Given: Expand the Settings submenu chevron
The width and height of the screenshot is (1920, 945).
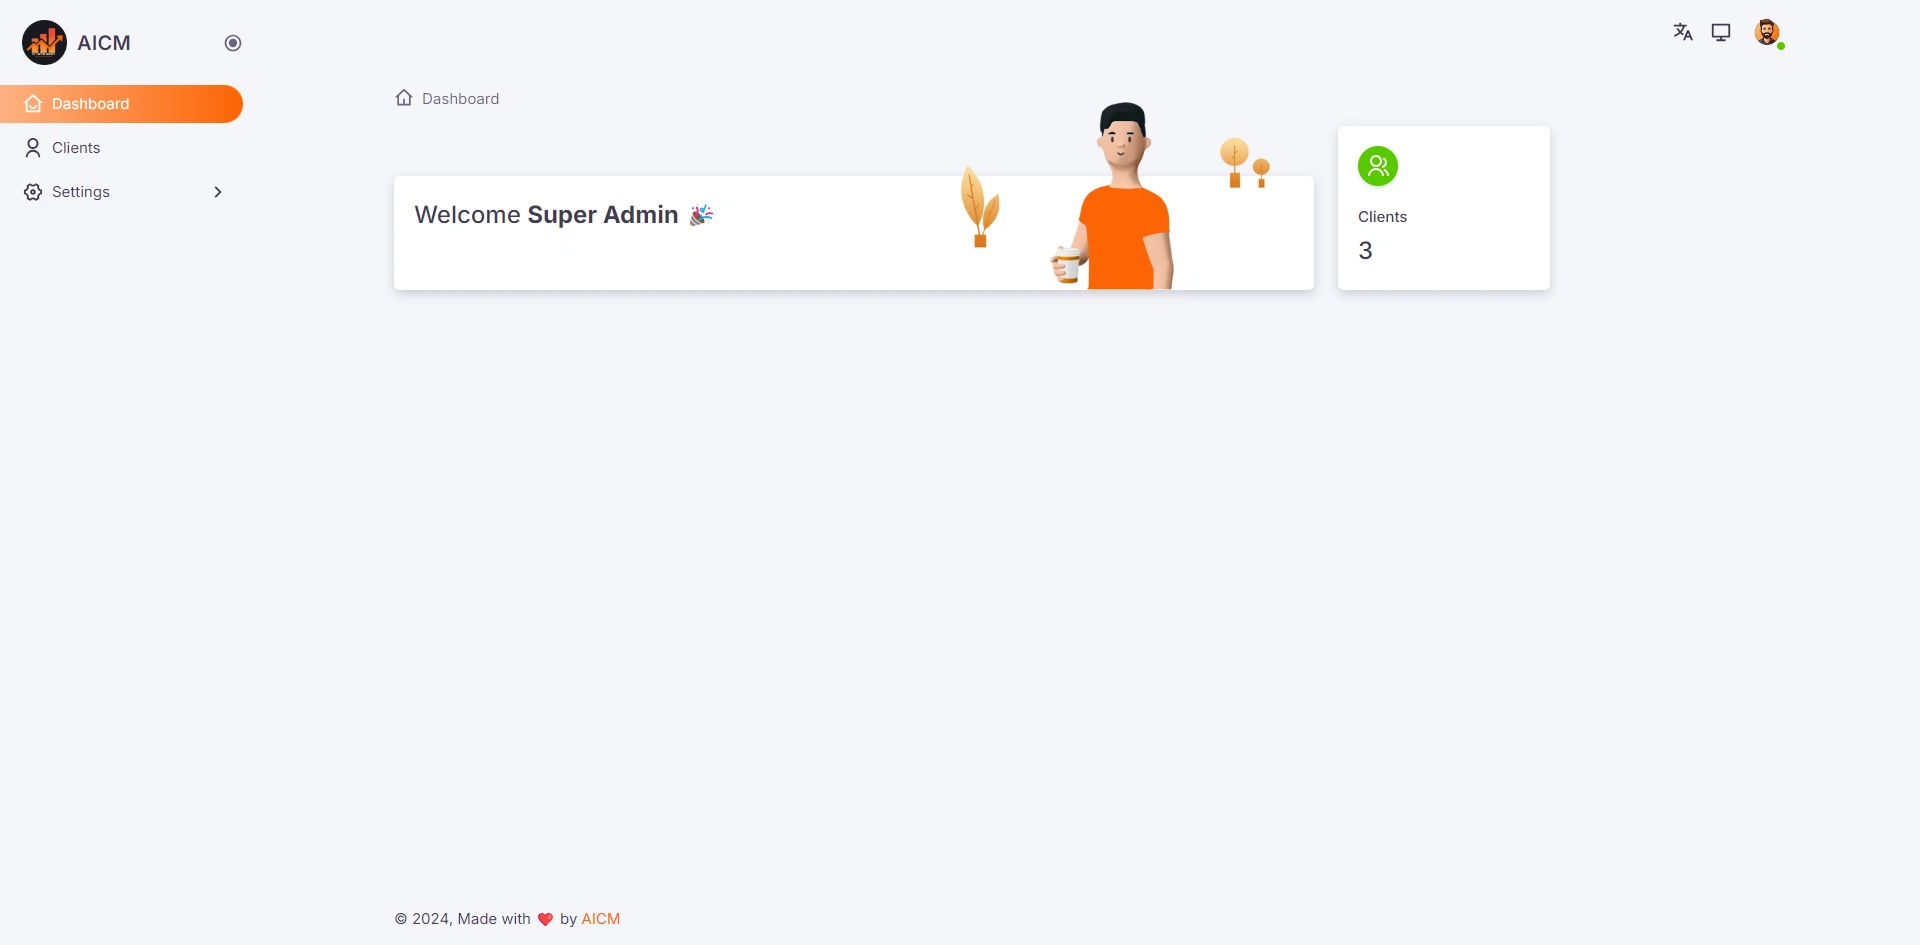Looking at the screenshot, I should 218,192.
